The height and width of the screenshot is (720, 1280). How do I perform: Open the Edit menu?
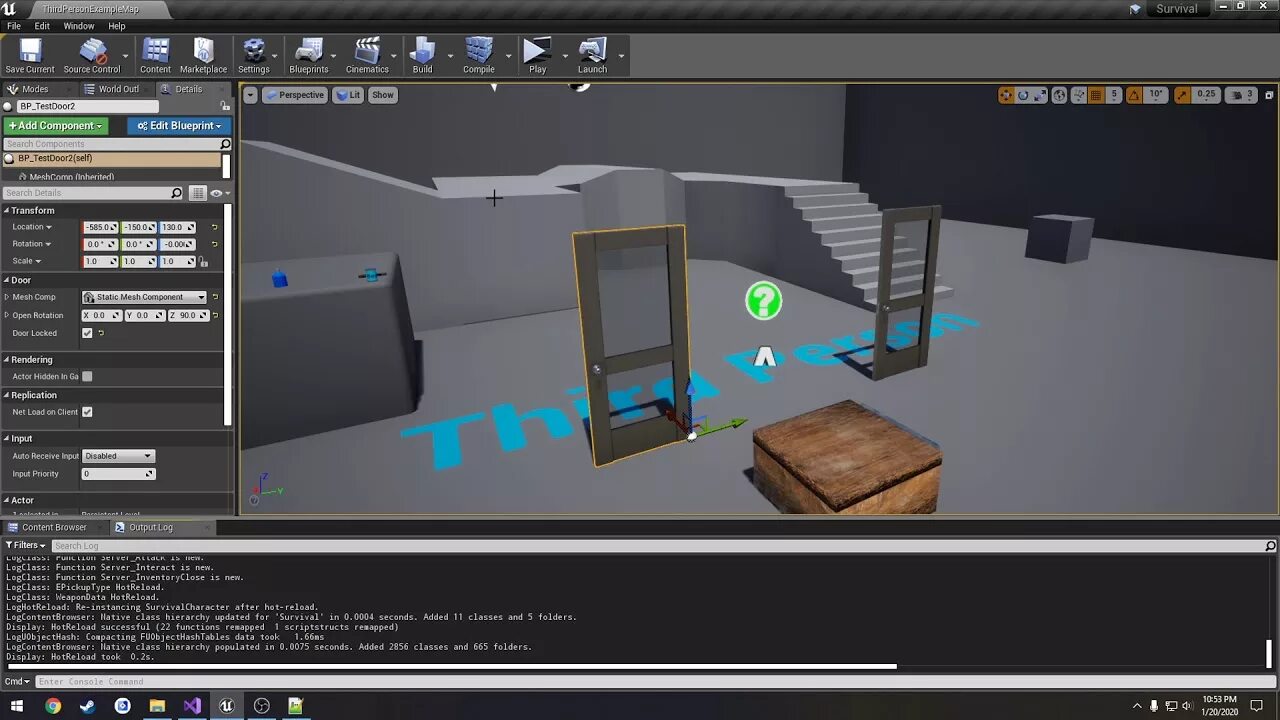(x=42, y=26)
